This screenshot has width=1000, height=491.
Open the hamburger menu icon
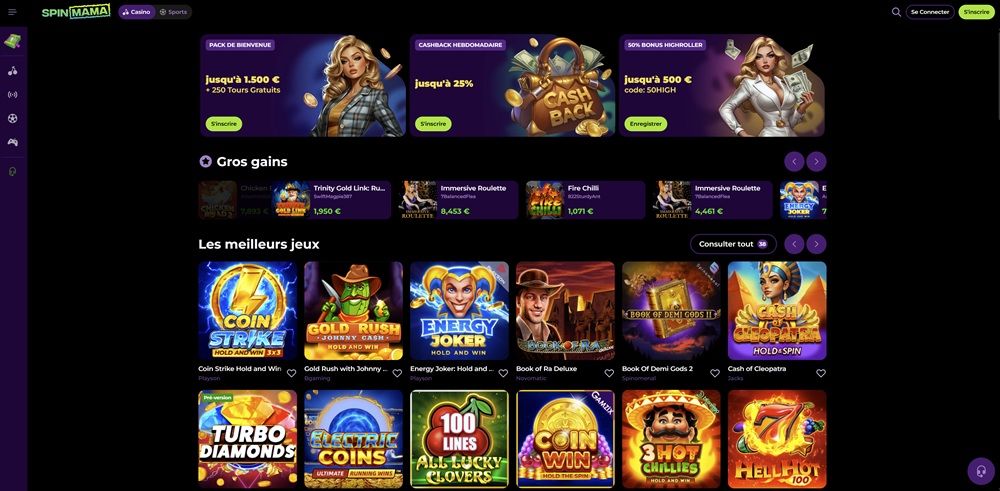pyautogui.click(x=12, y=12)
